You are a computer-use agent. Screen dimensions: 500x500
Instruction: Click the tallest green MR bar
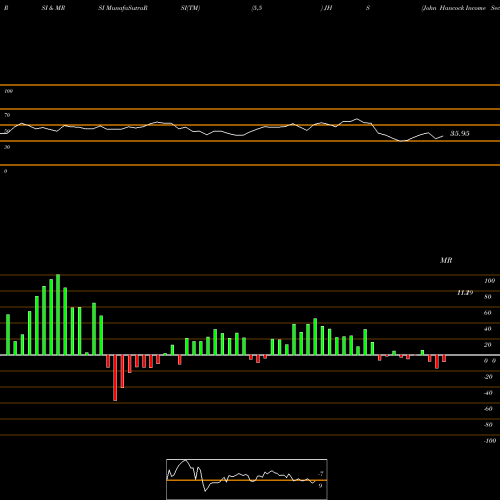click(58, 314)
